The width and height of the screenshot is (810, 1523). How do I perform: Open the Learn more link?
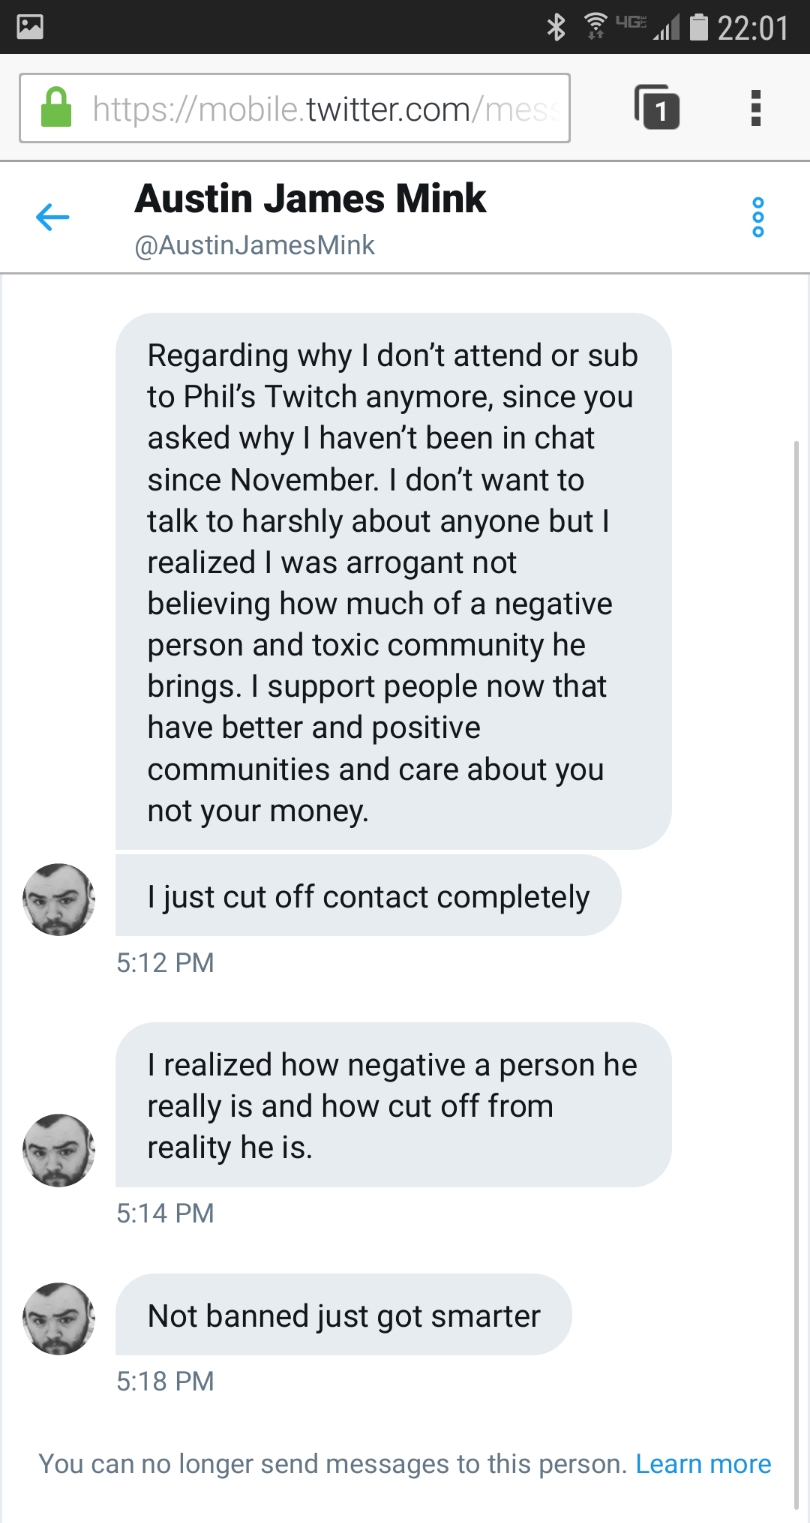pyautogui.click(x=703, y=1464)
